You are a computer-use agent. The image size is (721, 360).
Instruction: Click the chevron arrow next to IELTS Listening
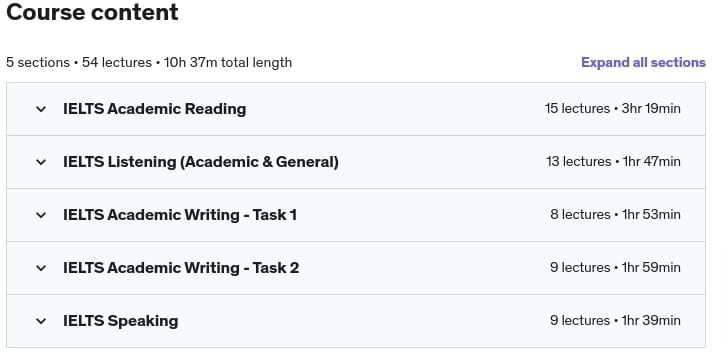click(41, 162)
